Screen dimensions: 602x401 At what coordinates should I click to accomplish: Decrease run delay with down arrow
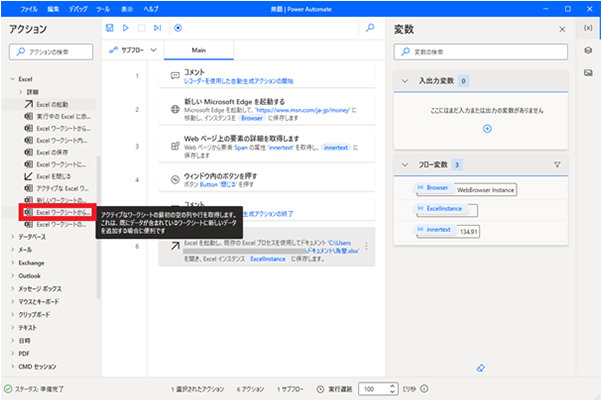[392, 392]
